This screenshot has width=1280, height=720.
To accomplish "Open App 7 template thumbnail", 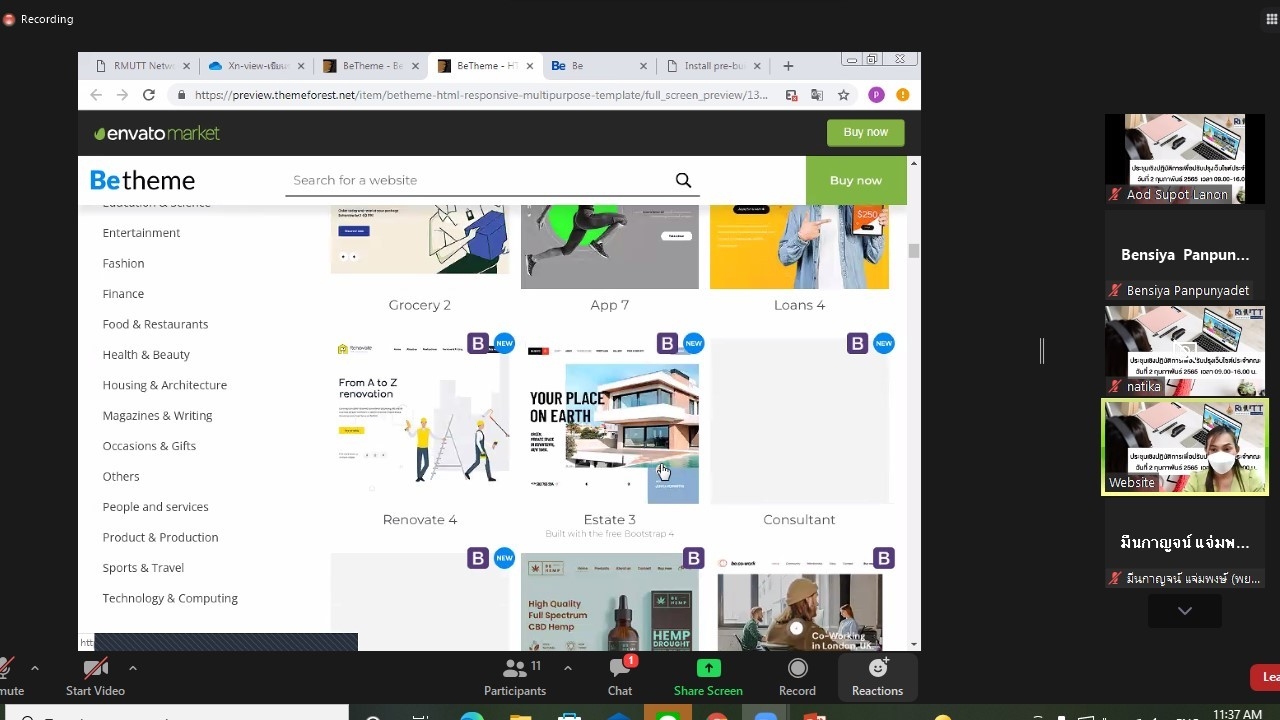I will click(x=610, y=247).
